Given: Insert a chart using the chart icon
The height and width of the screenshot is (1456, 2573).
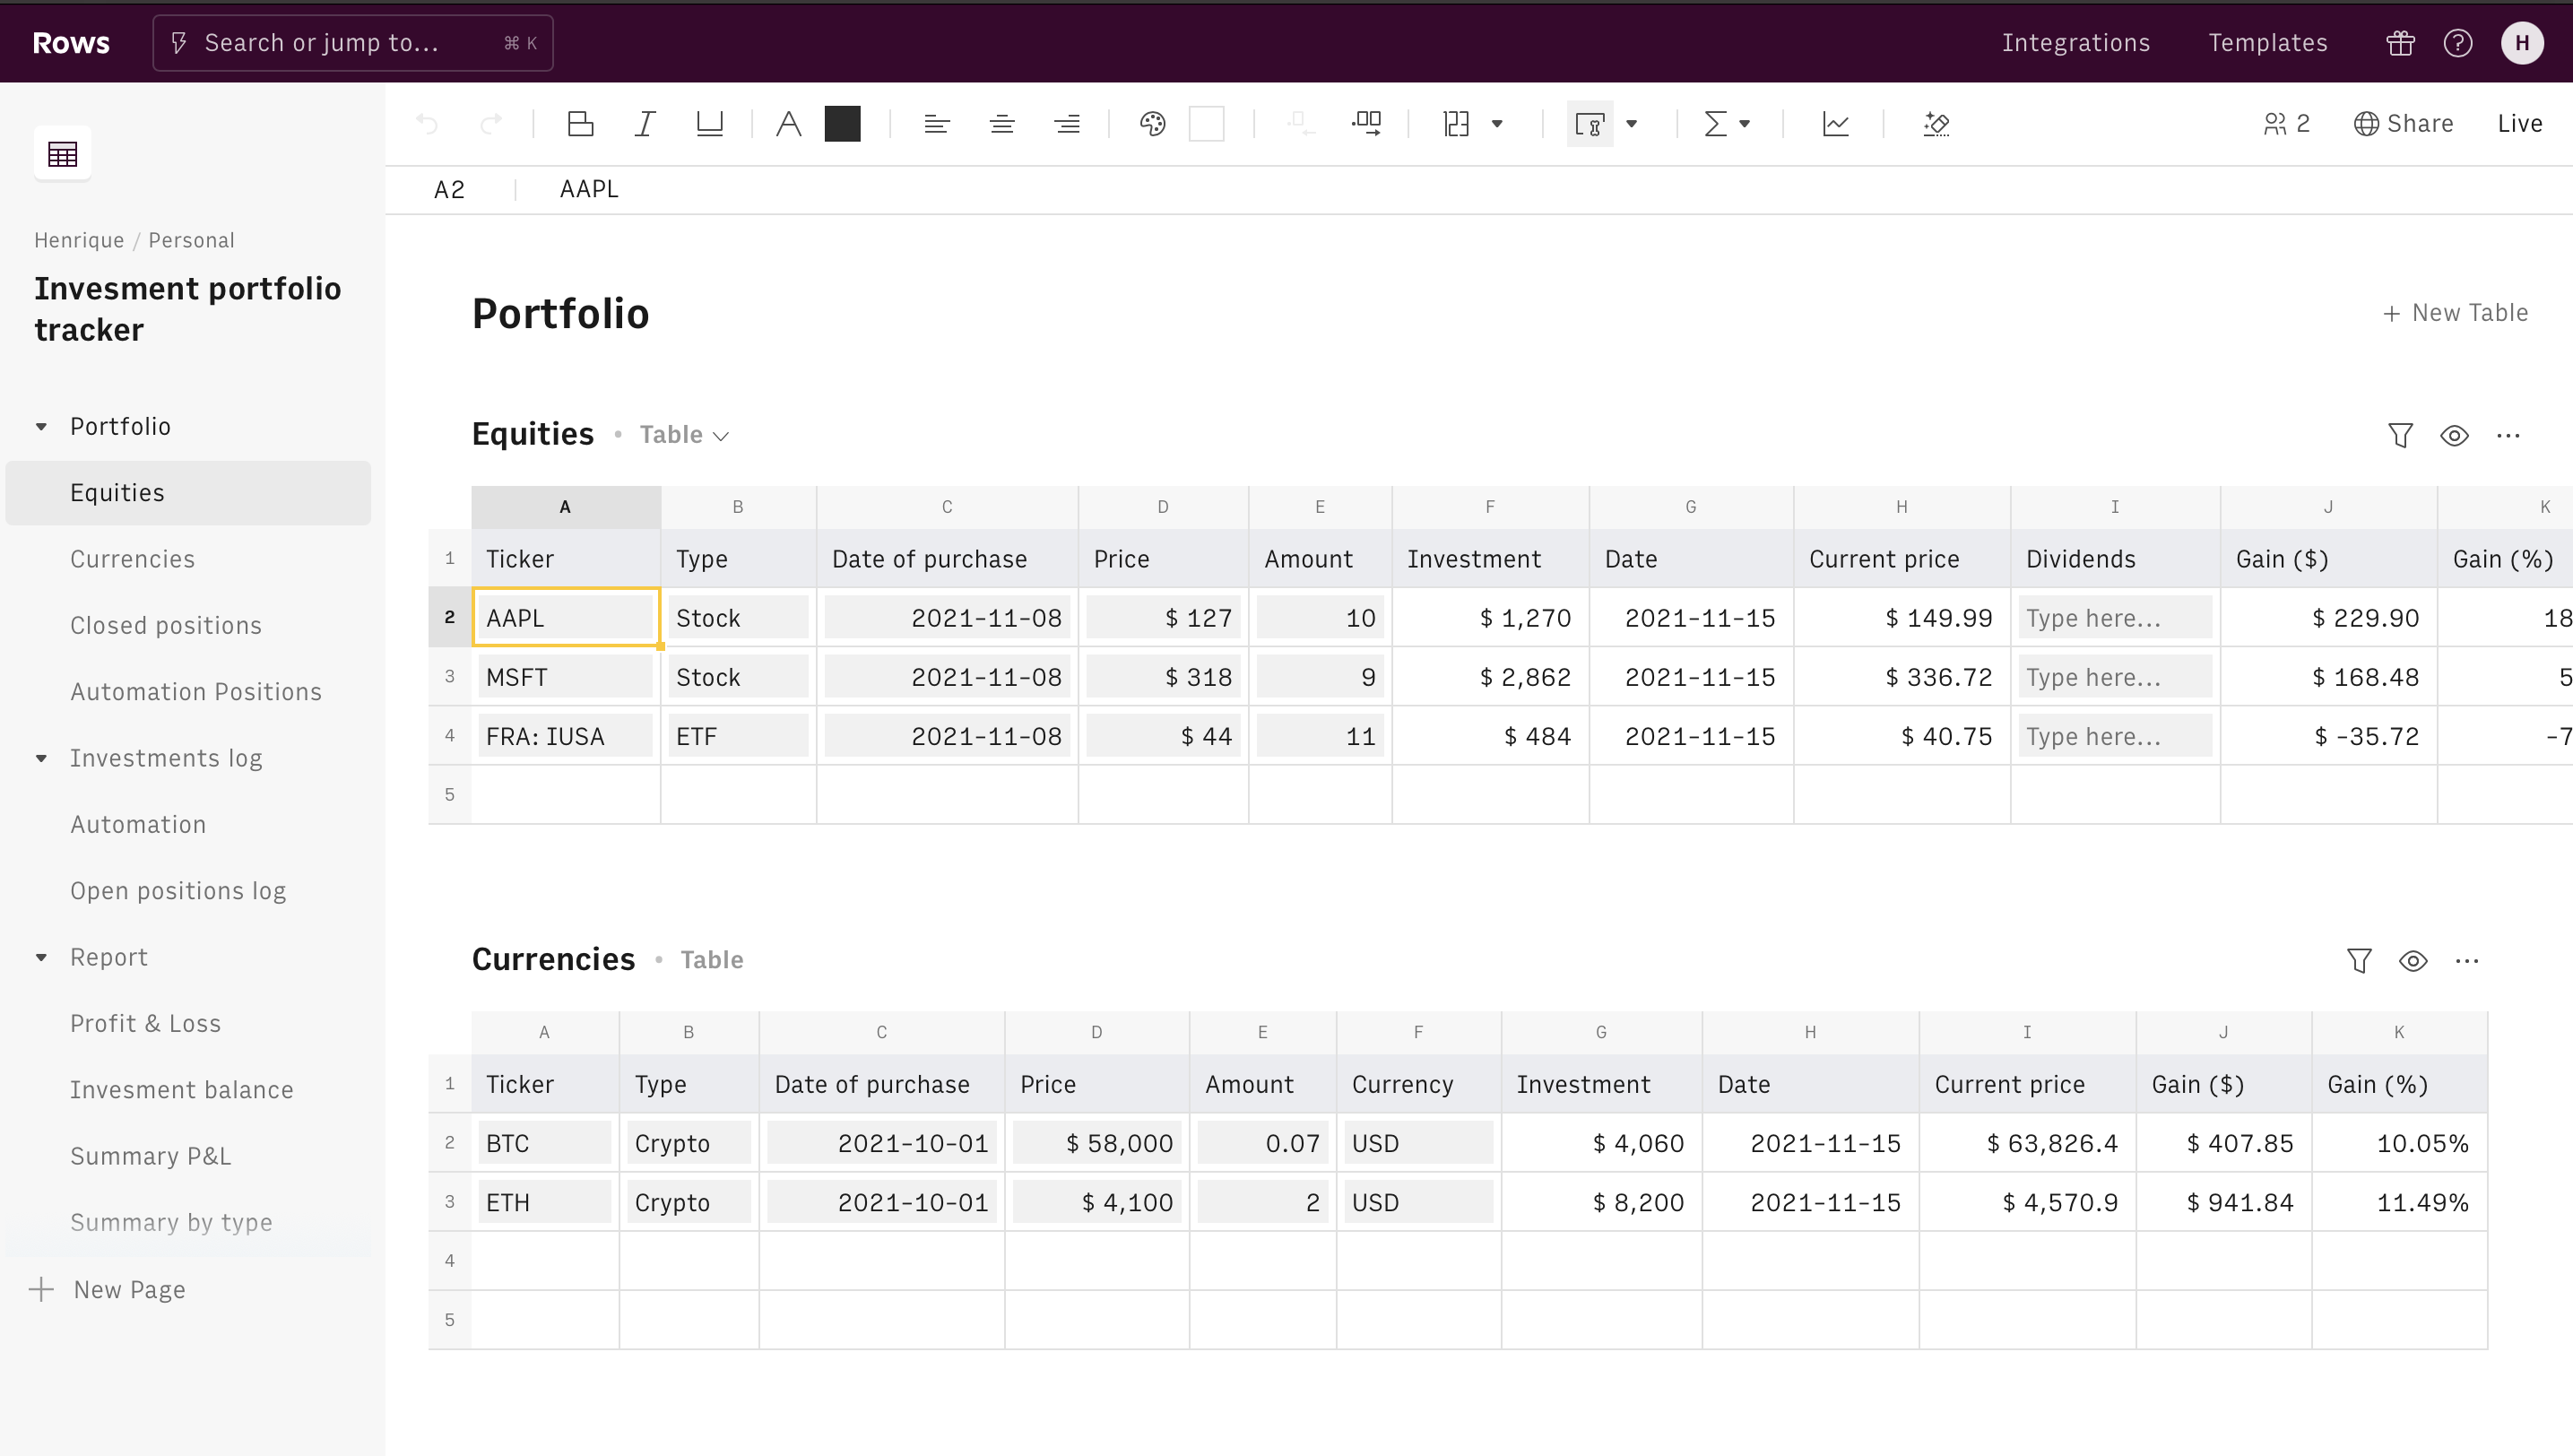Looking at the screenshot, I should [x=1837, y=123].
